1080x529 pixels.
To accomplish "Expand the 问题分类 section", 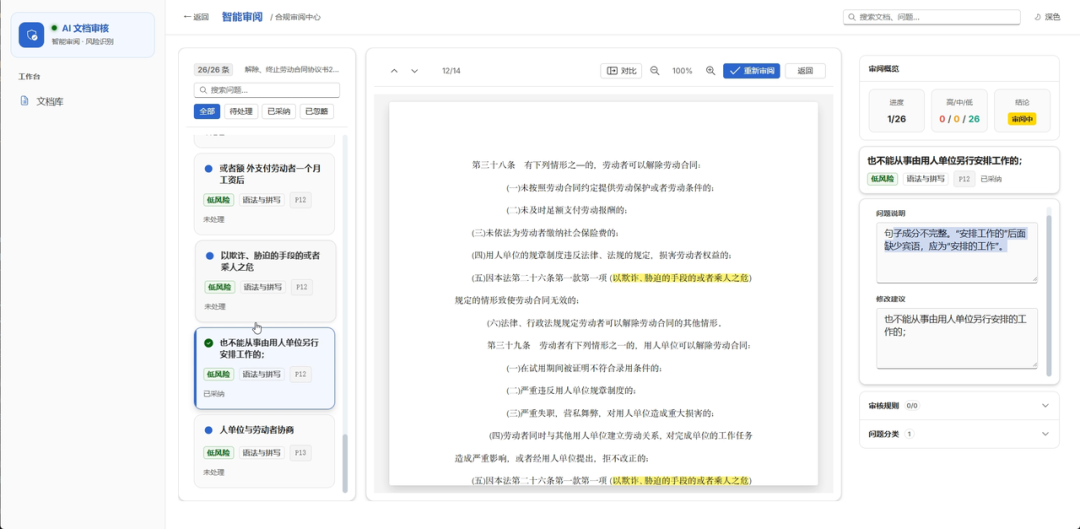I will point(959,434).
